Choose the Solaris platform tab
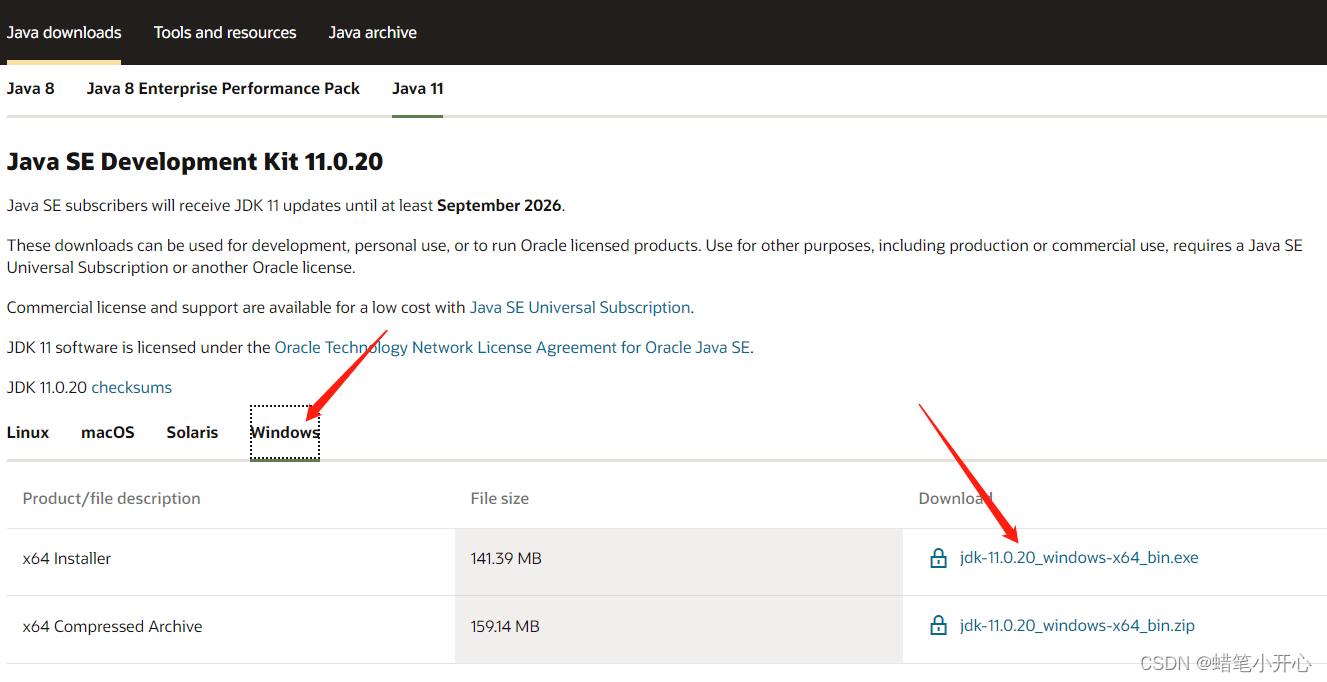The height and width of the screenshot is (682, 1327). tap(192, 432)
